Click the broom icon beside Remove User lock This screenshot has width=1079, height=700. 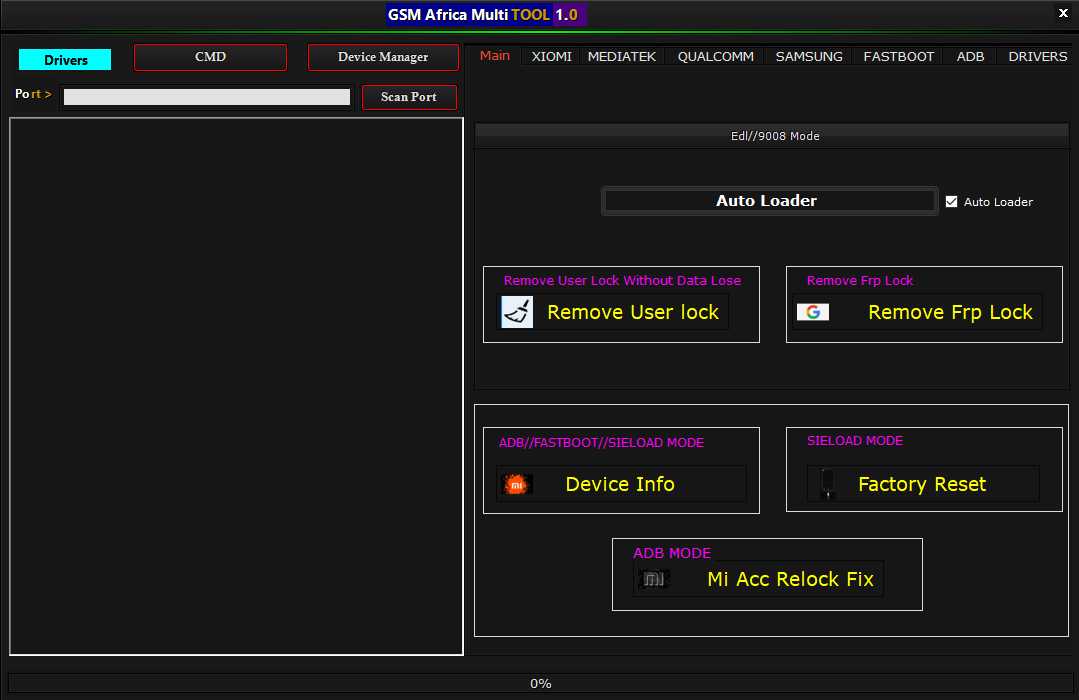click(x=517, y=312)
